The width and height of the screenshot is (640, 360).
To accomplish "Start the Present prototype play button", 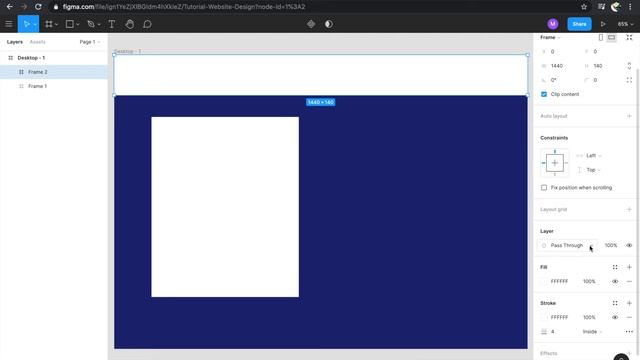I will pos(603,24).
